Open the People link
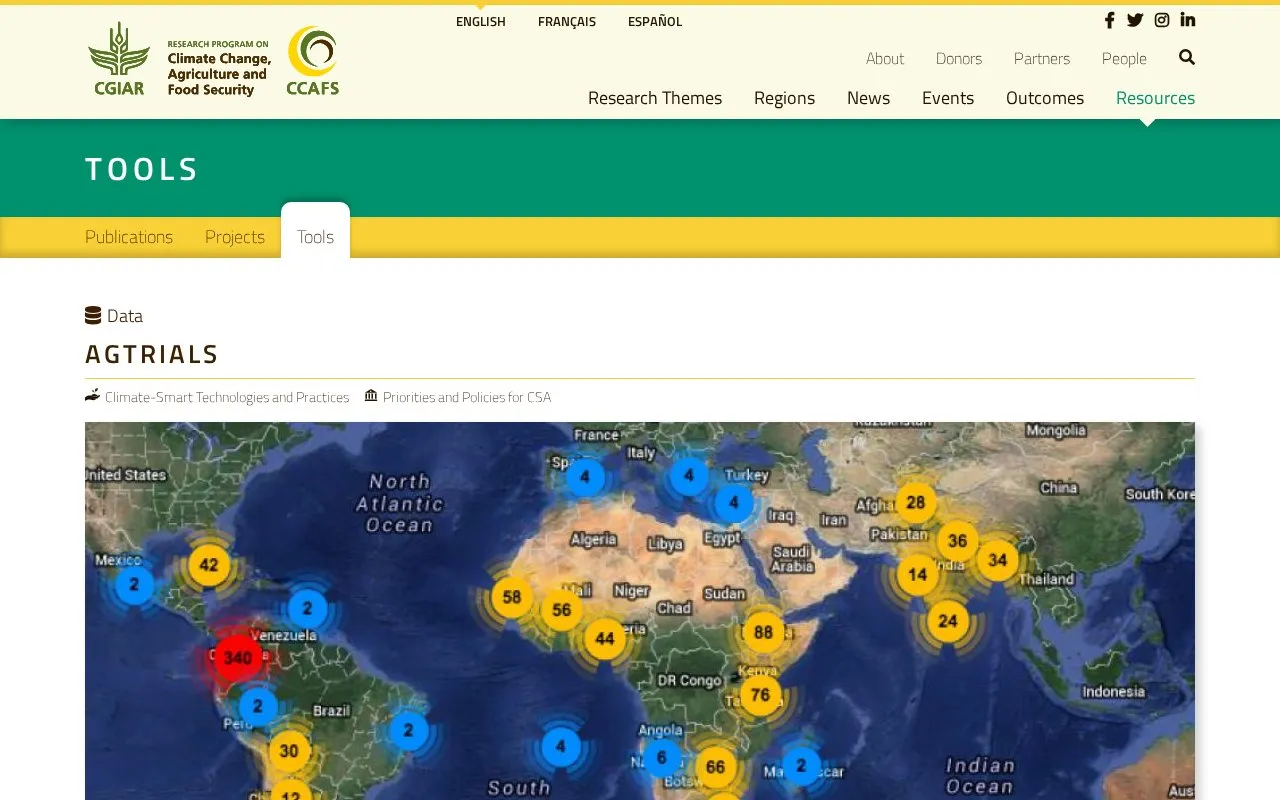This screenshot has height=800, width=1280. point(1124,59)
